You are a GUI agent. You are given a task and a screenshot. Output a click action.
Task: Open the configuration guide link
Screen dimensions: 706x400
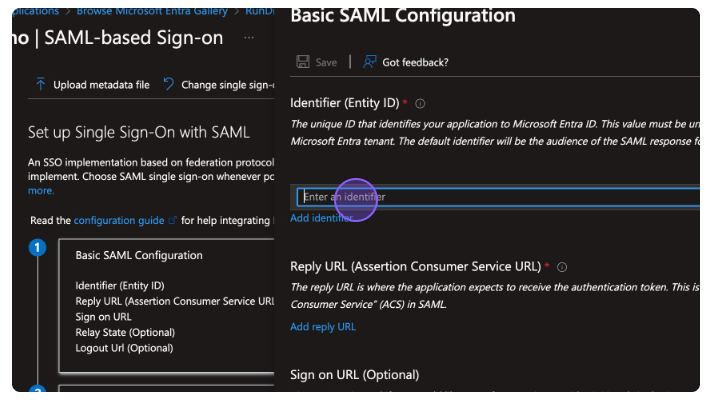point(120,220)
